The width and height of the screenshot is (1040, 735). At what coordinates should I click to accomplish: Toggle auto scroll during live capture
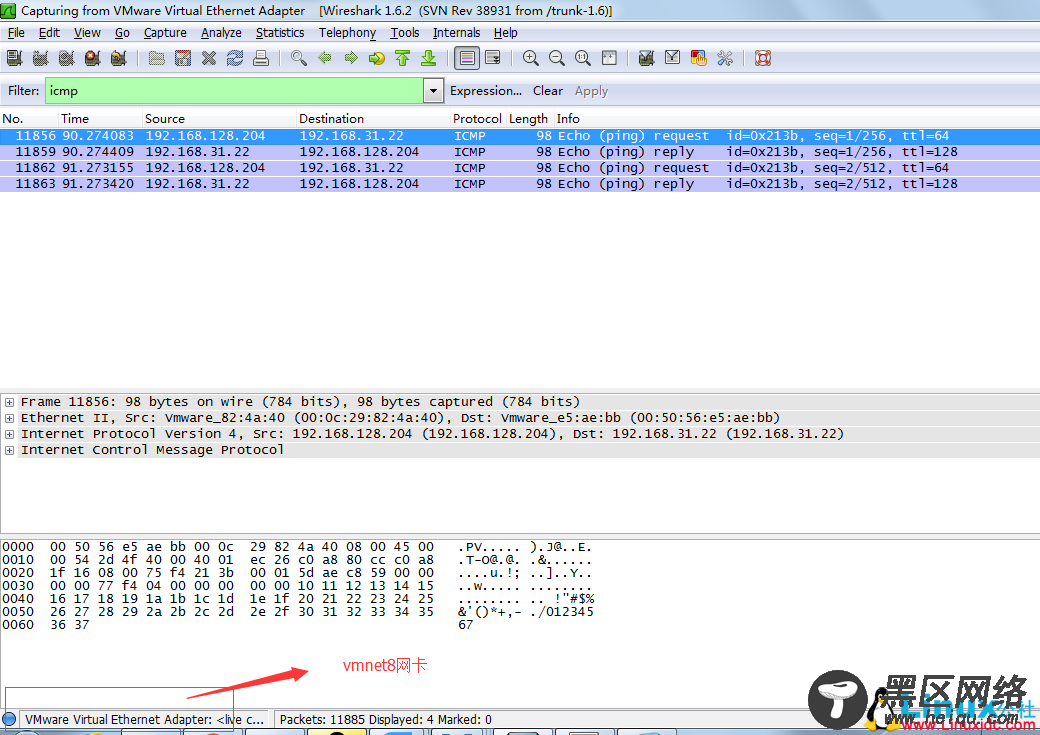pyautogui.click(x=493, y=58)
